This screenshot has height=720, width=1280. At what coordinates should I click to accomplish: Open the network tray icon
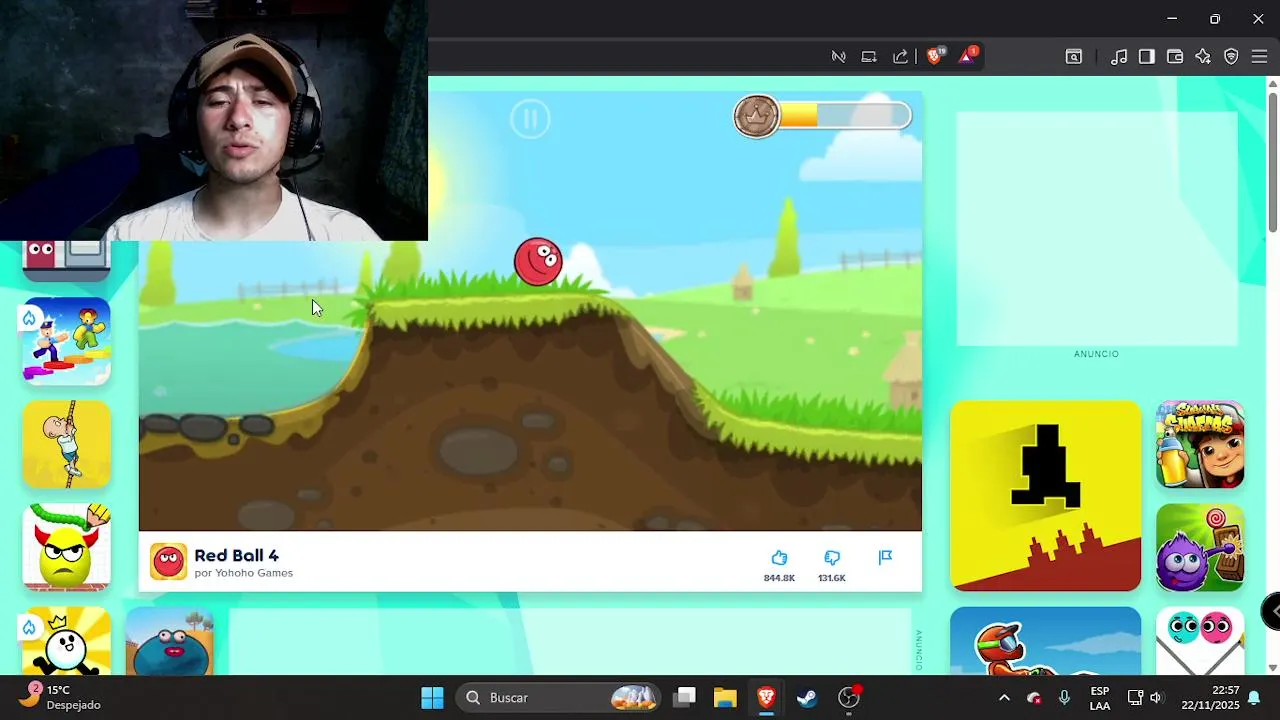click(1135, 698)
